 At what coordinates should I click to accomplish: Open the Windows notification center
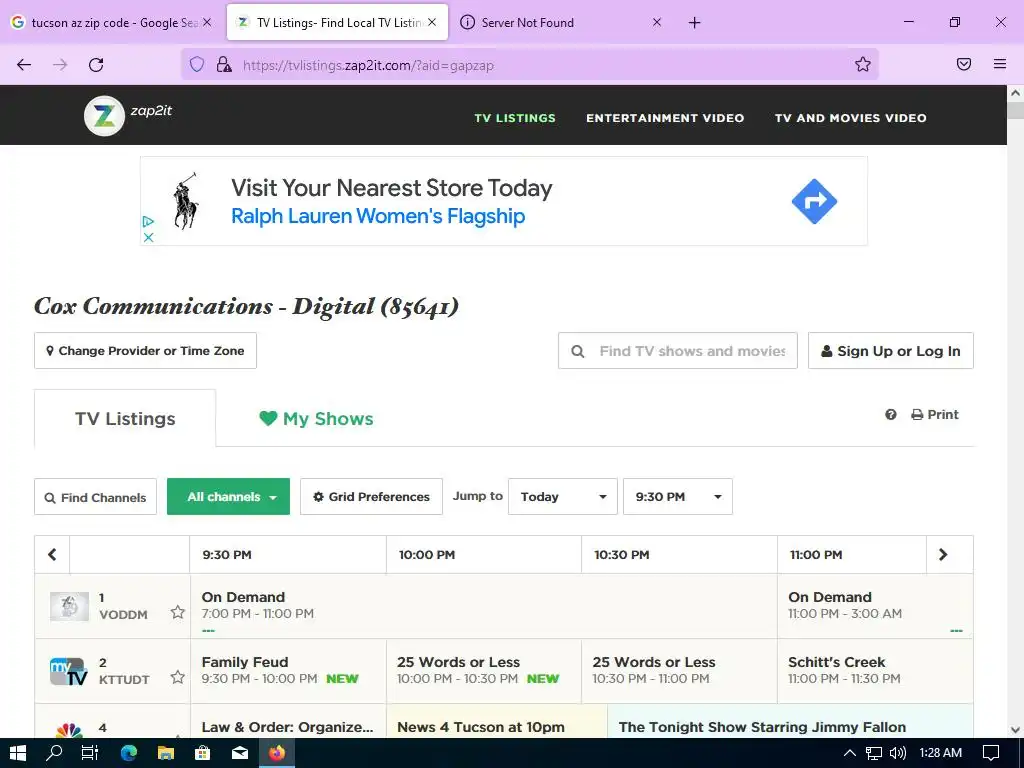[991, 753]
